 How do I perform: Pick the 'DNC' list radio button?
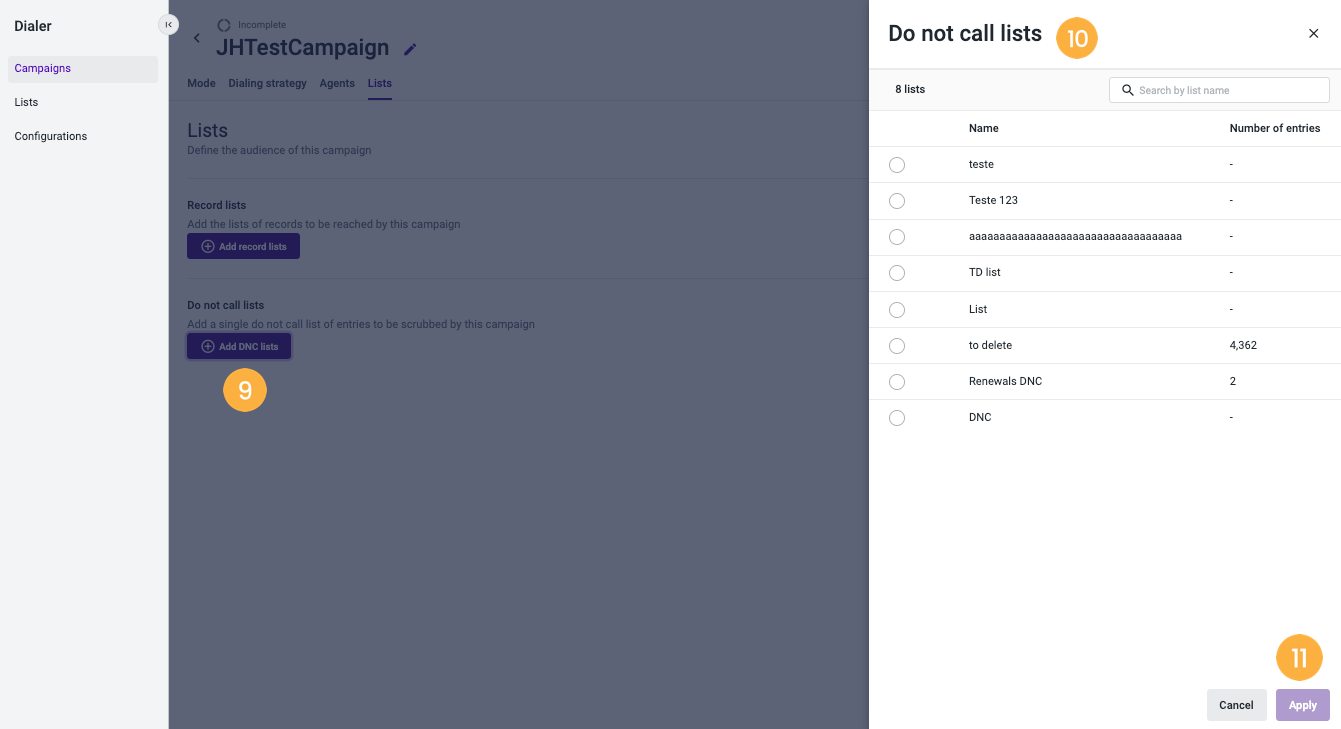(897, 418)
